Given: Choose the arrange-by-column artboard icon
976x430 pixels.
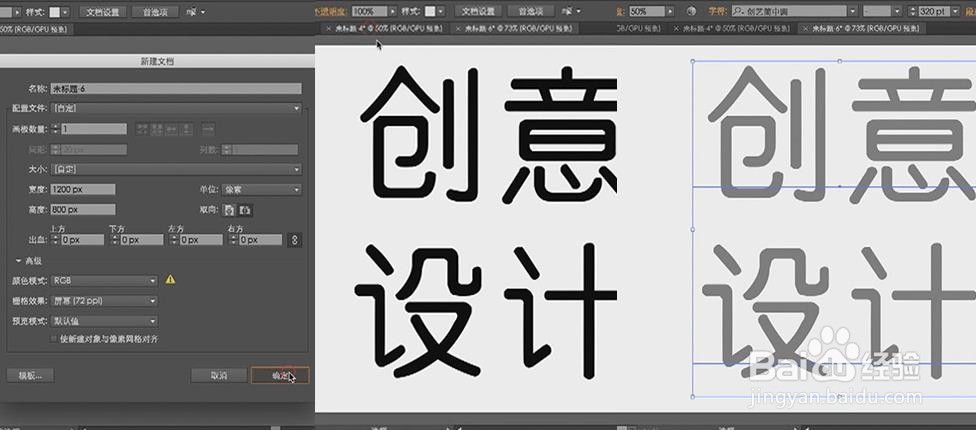Looking at the screenshot, I should point(186,129).
